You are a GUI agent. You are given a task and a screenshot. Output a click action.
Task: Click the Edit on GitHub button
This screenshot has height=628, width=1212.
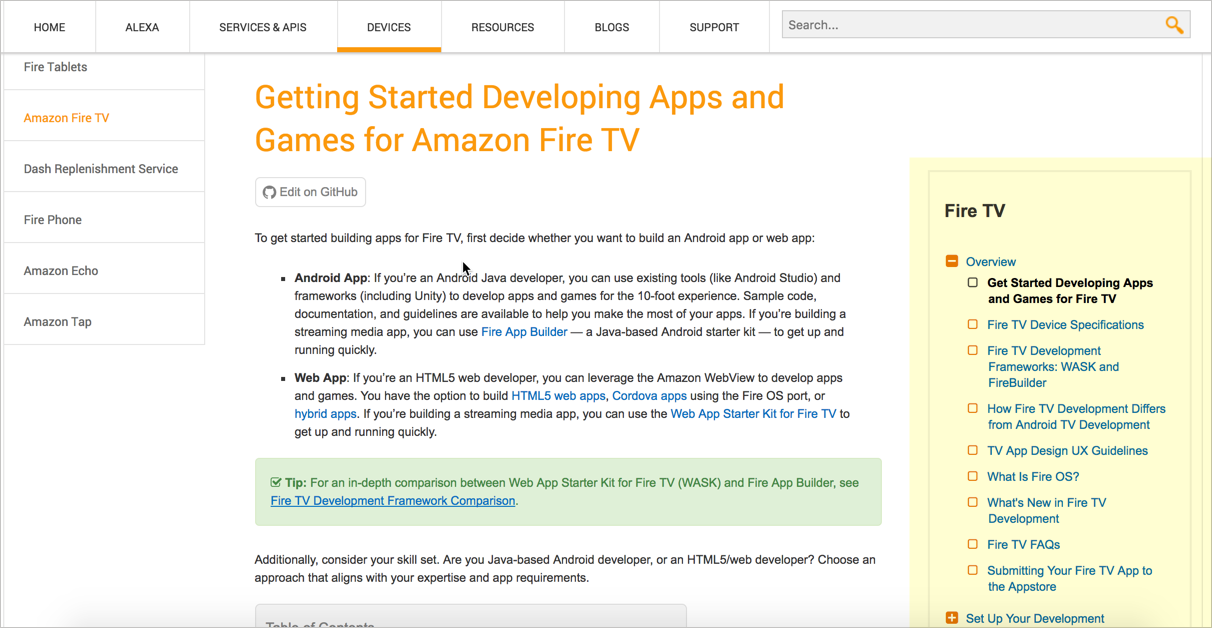310,192
